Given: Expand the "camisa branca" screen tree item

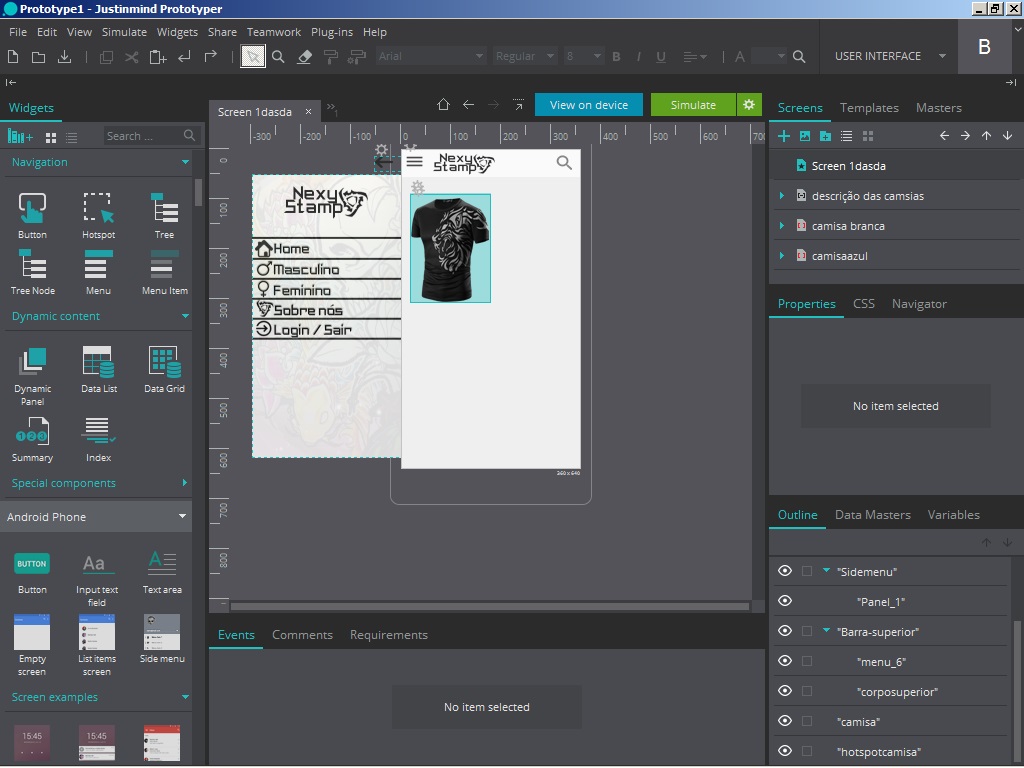Looking at the screenshot, I should coord(781,226).
